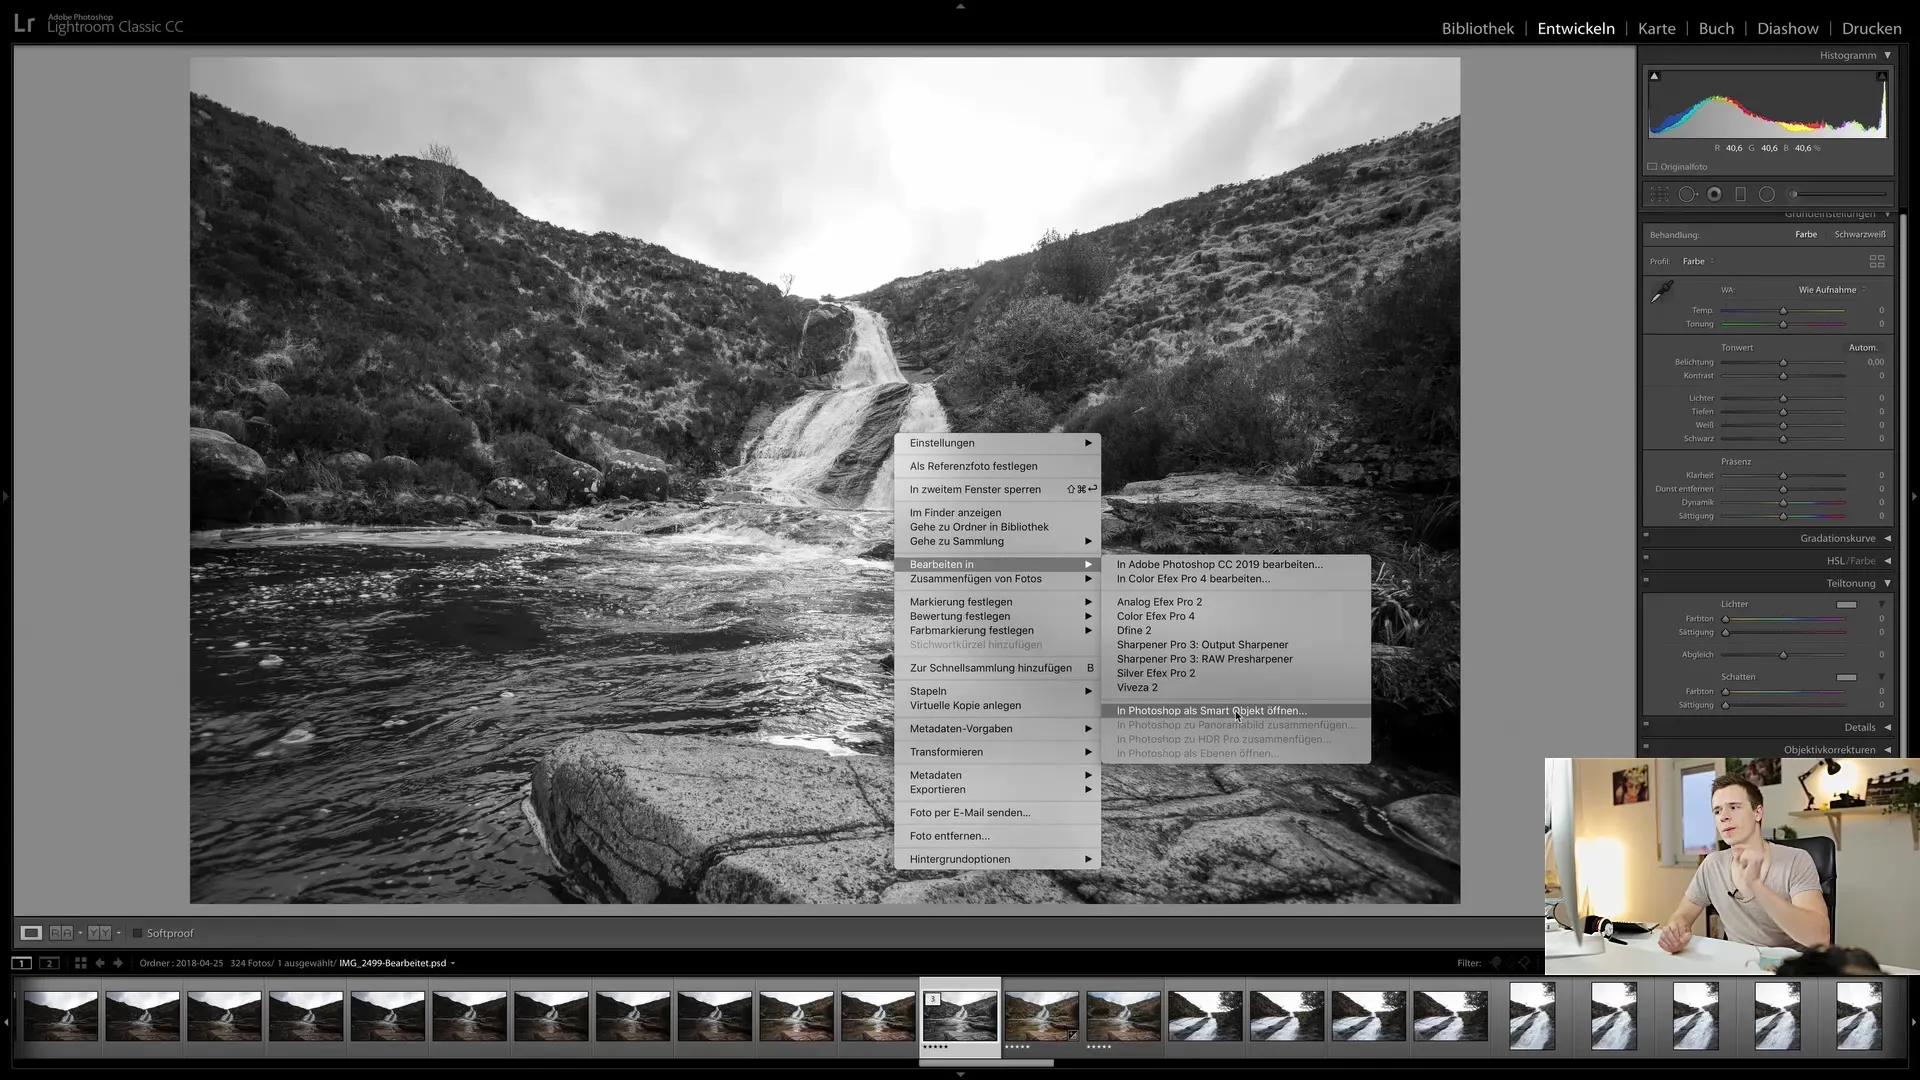Select YY before/after split view icon
Image resolution: width=1920 pixels, height=1080 pixels.
click(x=99, y=933)
